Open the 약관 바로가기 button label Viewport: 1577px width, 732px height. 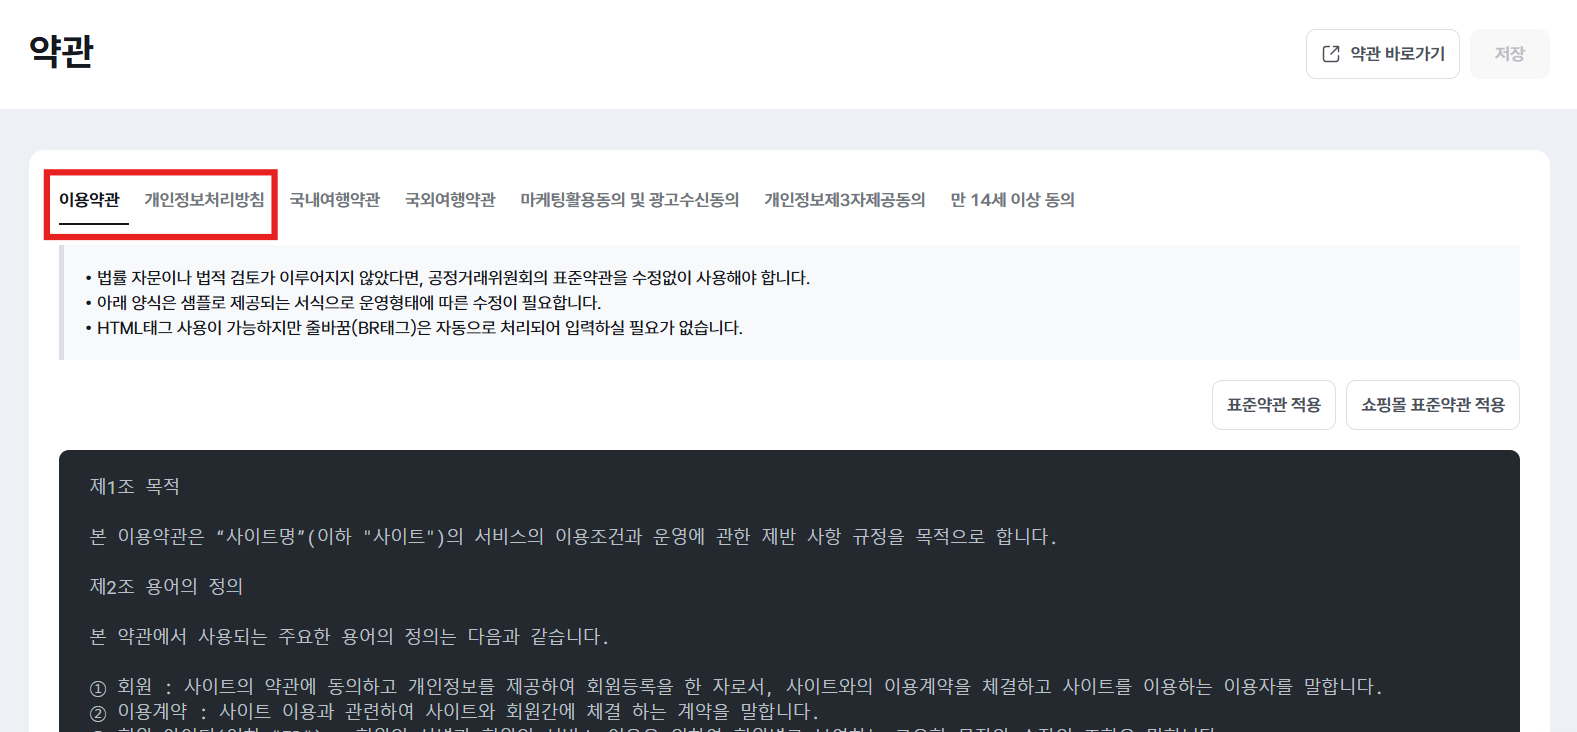1397,54
